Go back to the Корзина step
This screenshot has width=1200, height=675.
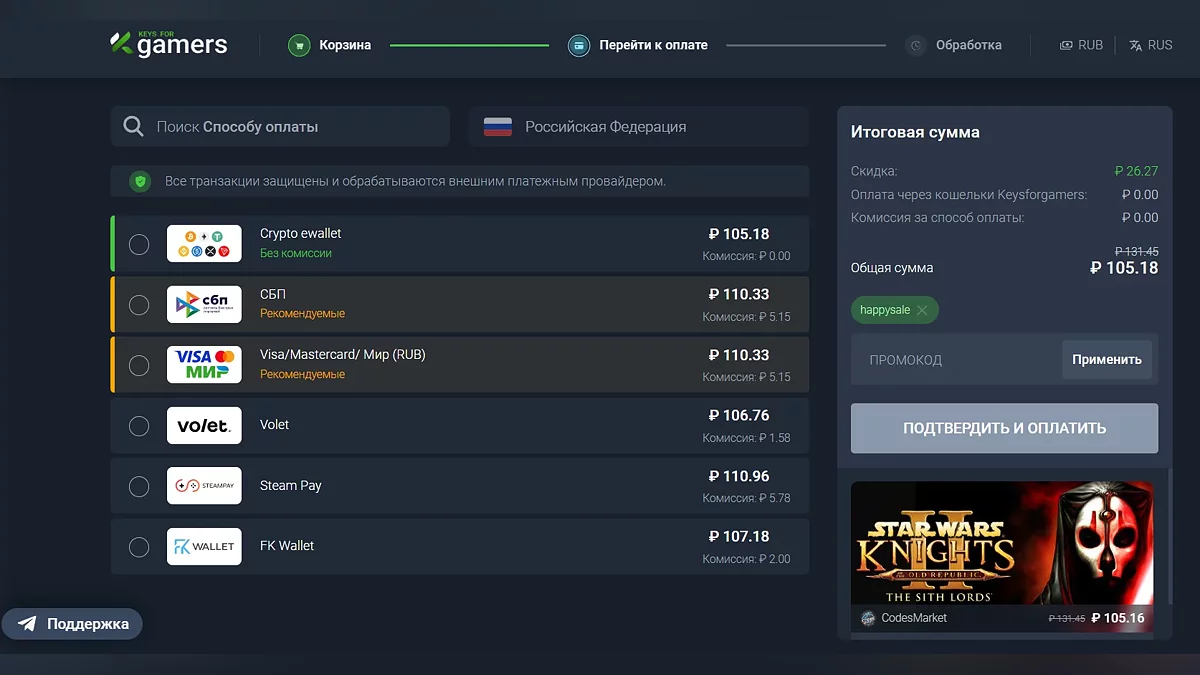[x=345, y=45]
